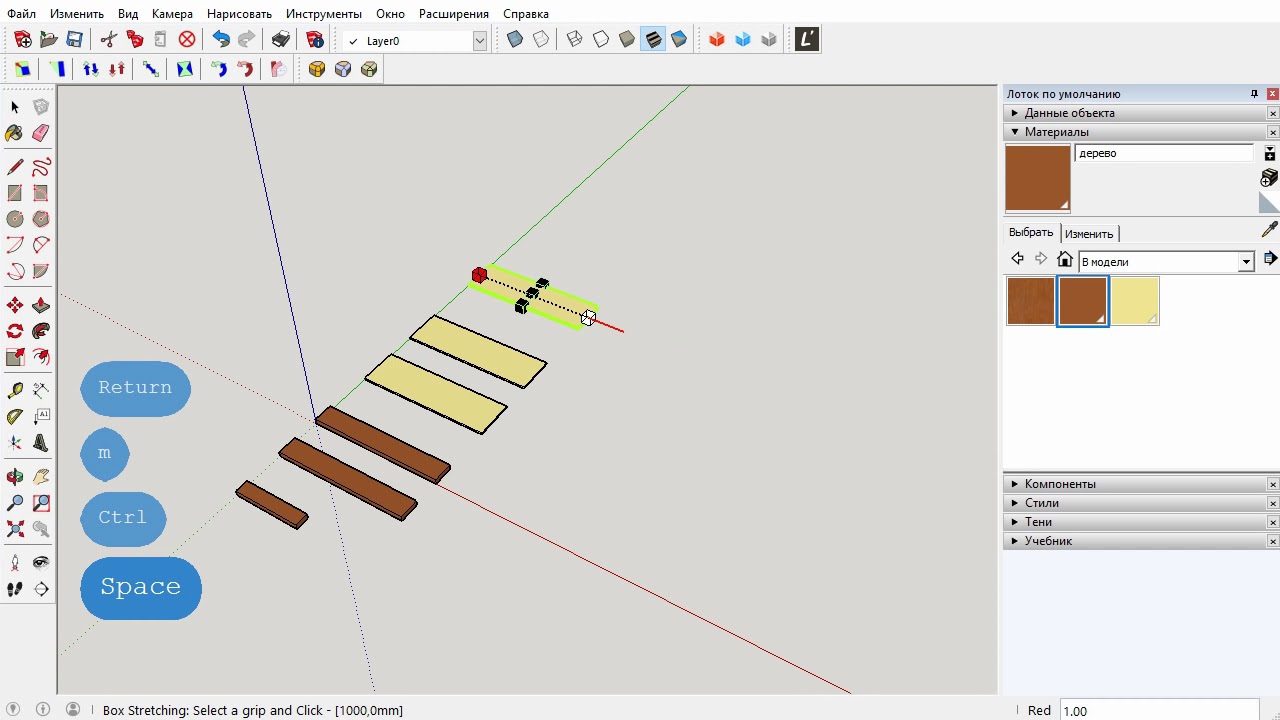Select the Walk footprints tool
Viewport: 1280px width, 720px height.
[15, 589]
